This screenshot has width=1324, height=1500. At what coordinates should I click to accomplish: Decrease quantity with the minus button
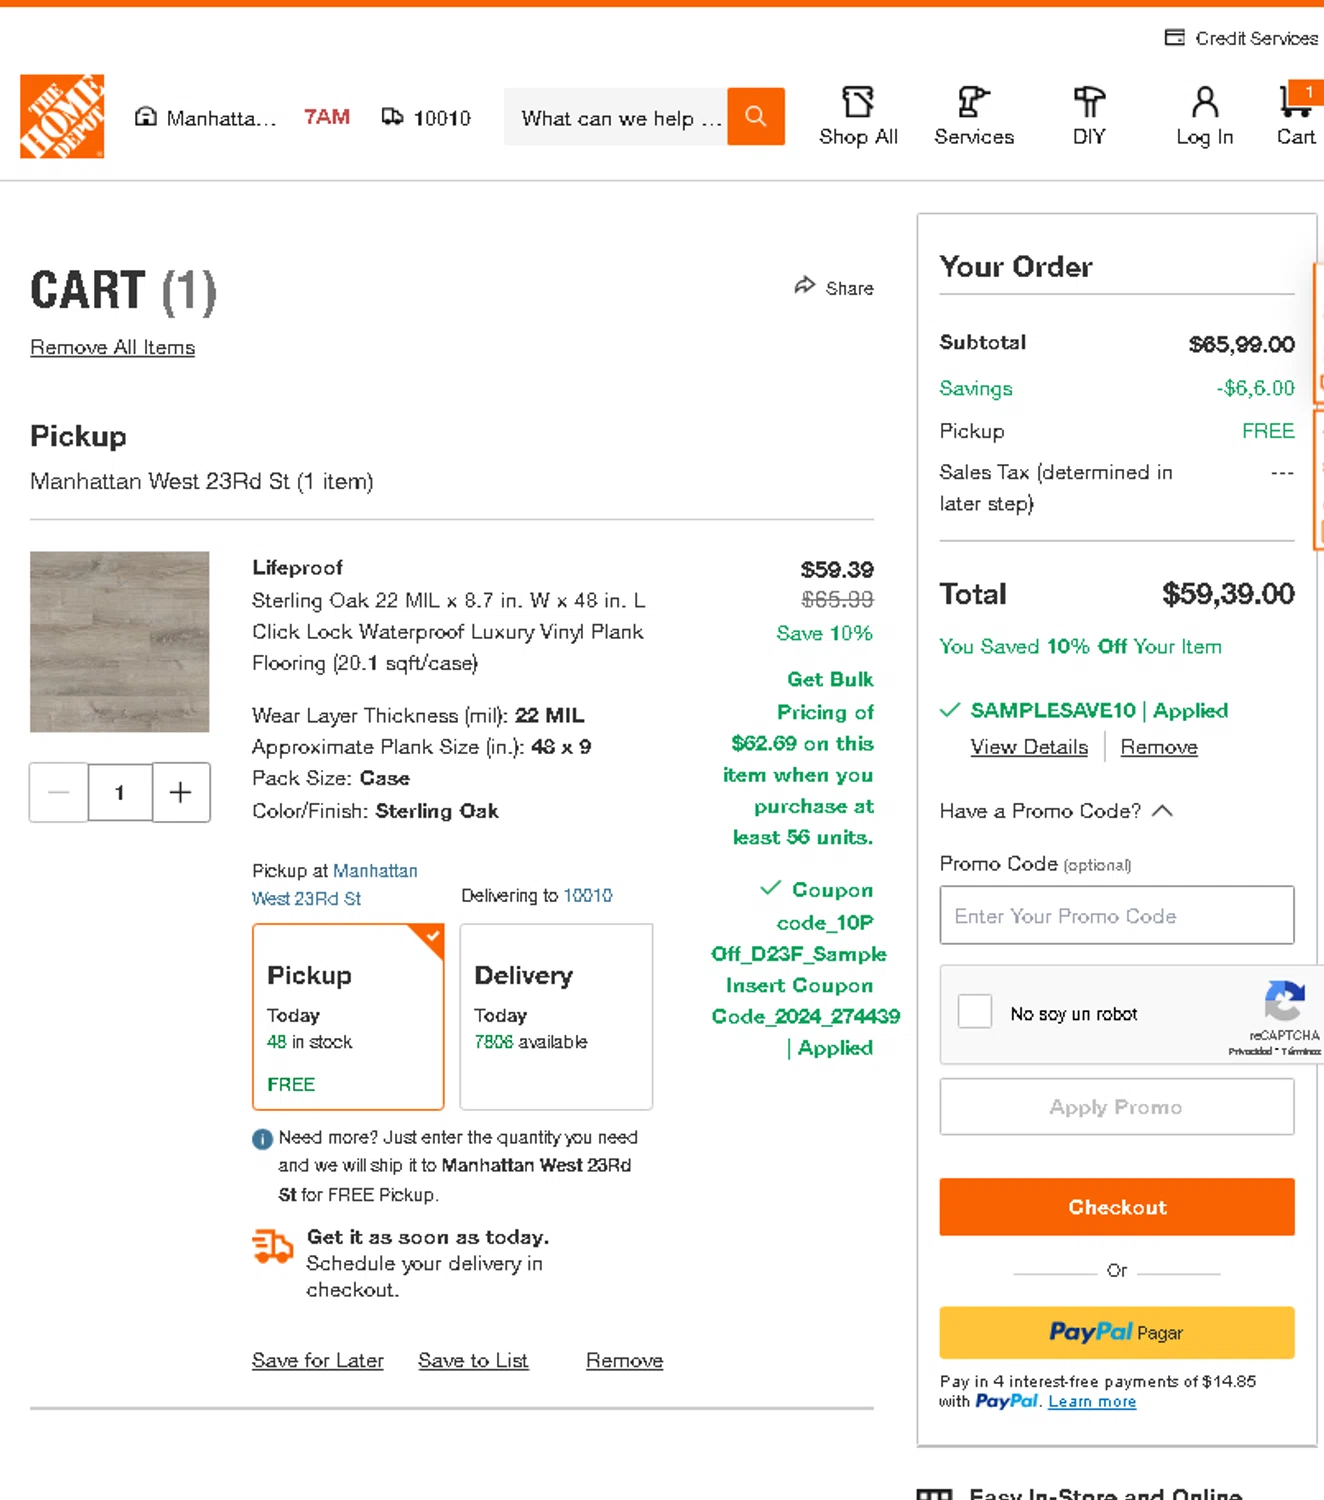(x=59, y=793)
